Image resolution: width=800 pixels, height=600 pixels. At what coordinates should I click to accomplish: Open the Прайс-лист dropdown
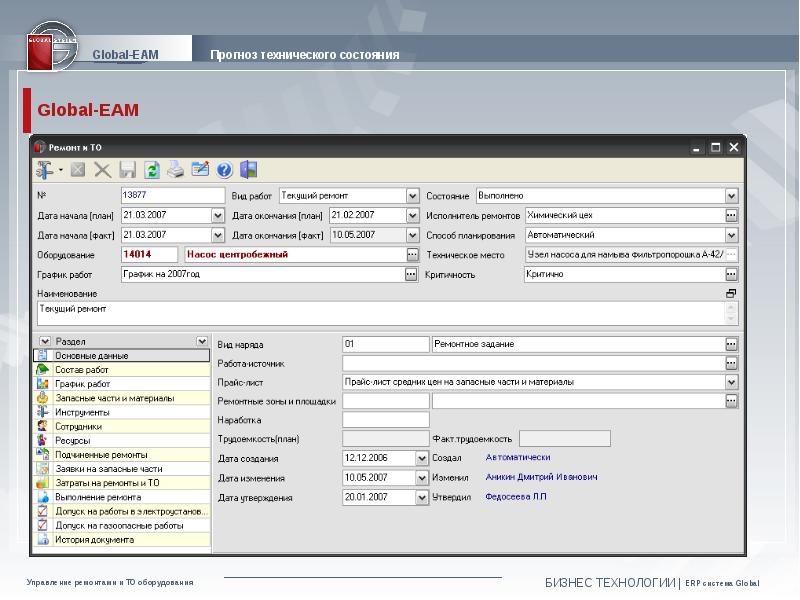pos(731,382)
